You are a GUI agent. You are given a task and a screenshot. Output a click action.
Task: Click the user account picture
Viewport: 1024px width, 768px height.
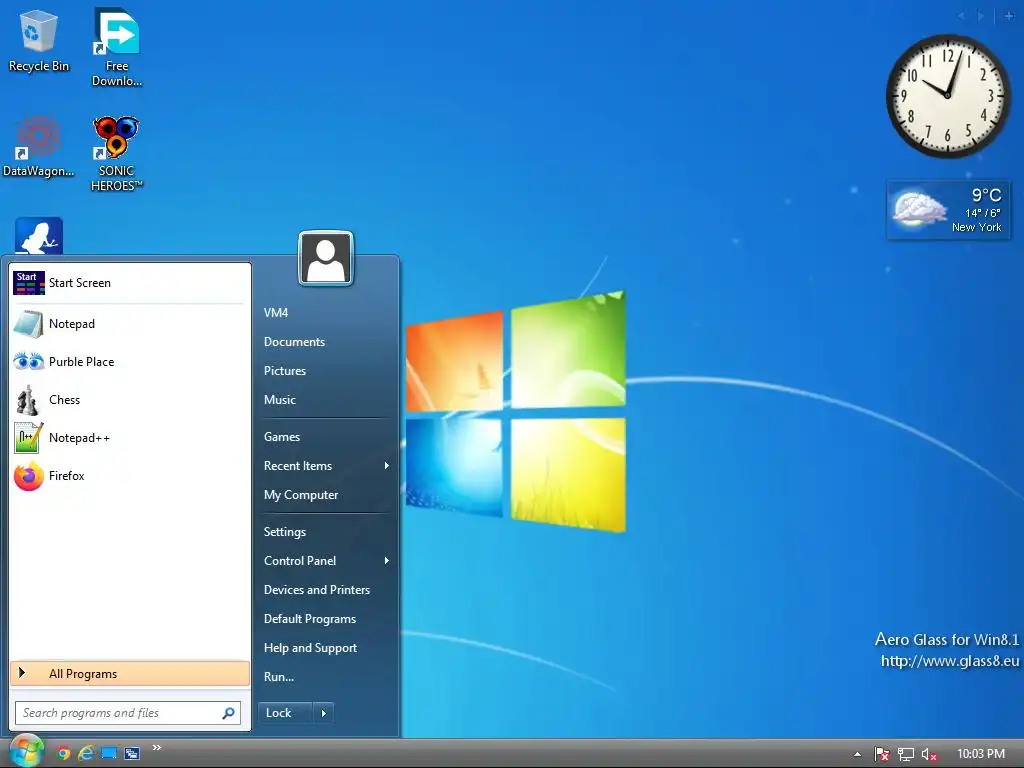coord(326,259)
